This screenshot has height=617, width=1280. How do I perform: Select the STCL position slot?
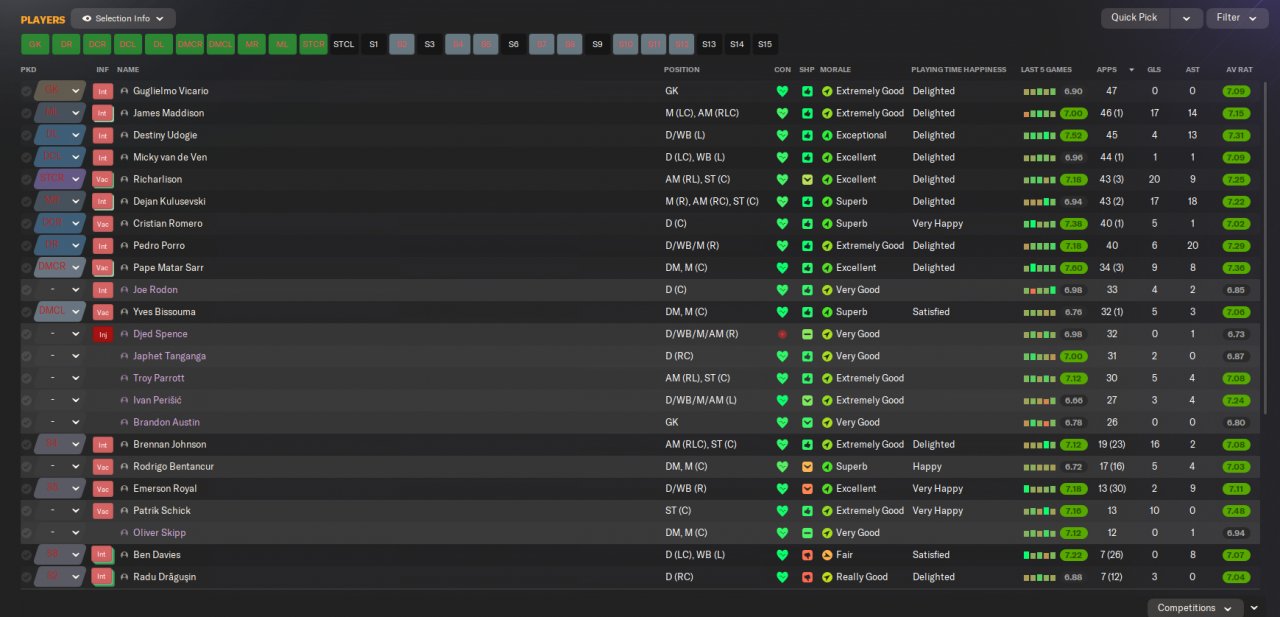click(344, 44)
